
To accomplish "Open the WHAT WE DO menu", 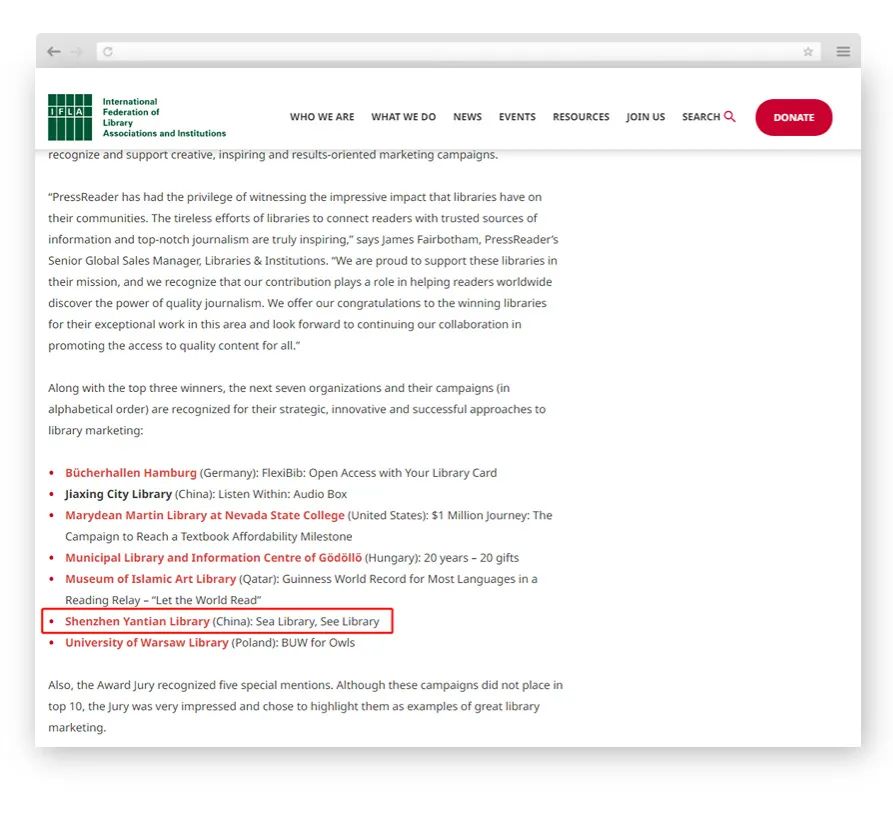I will point(403,117).
